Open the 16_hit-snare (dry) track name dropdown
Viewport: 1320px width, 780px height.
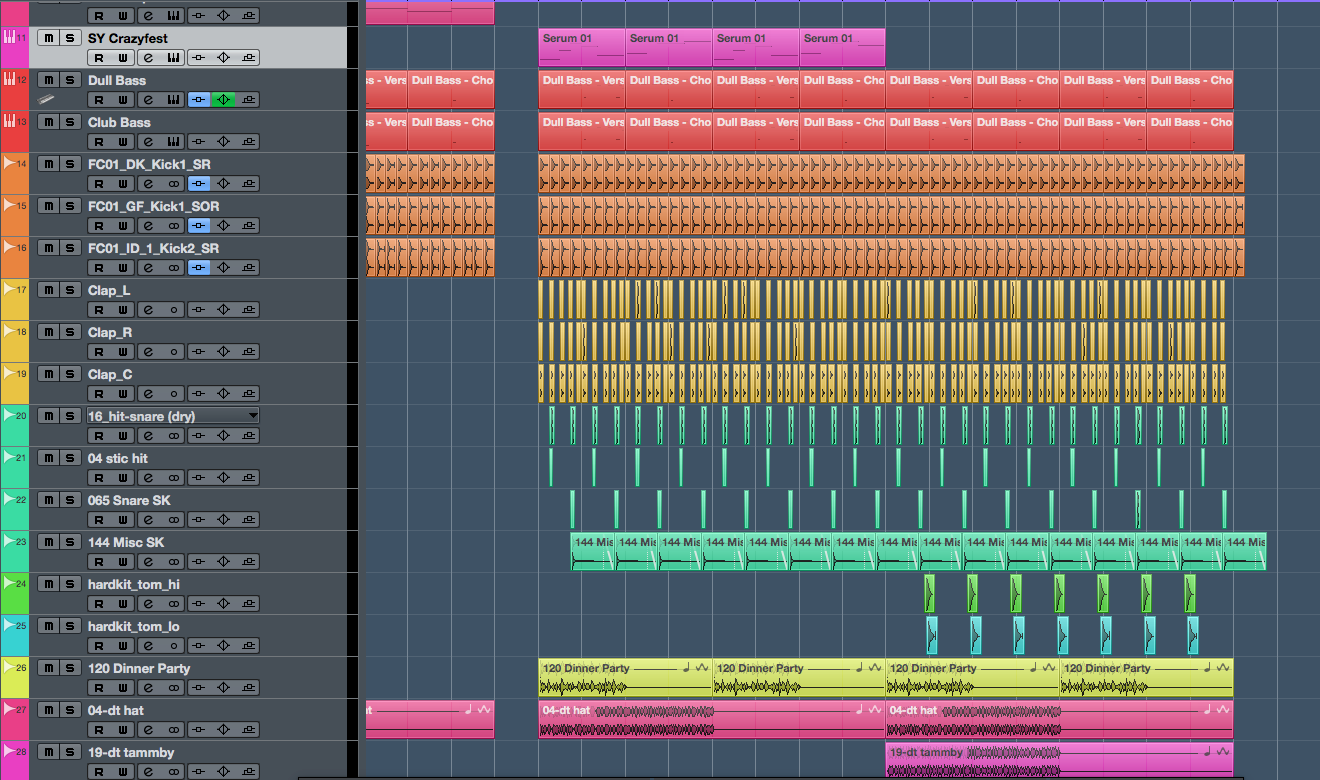(x=253, y=416)
